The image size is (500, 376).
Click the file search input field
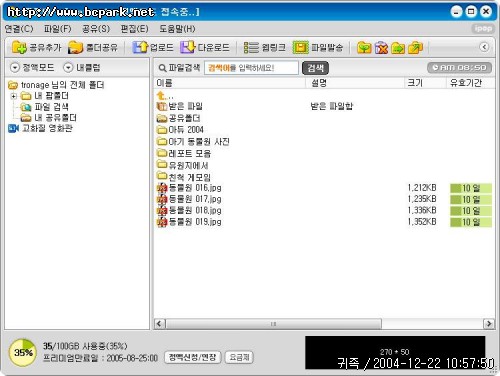click(251, 68)
